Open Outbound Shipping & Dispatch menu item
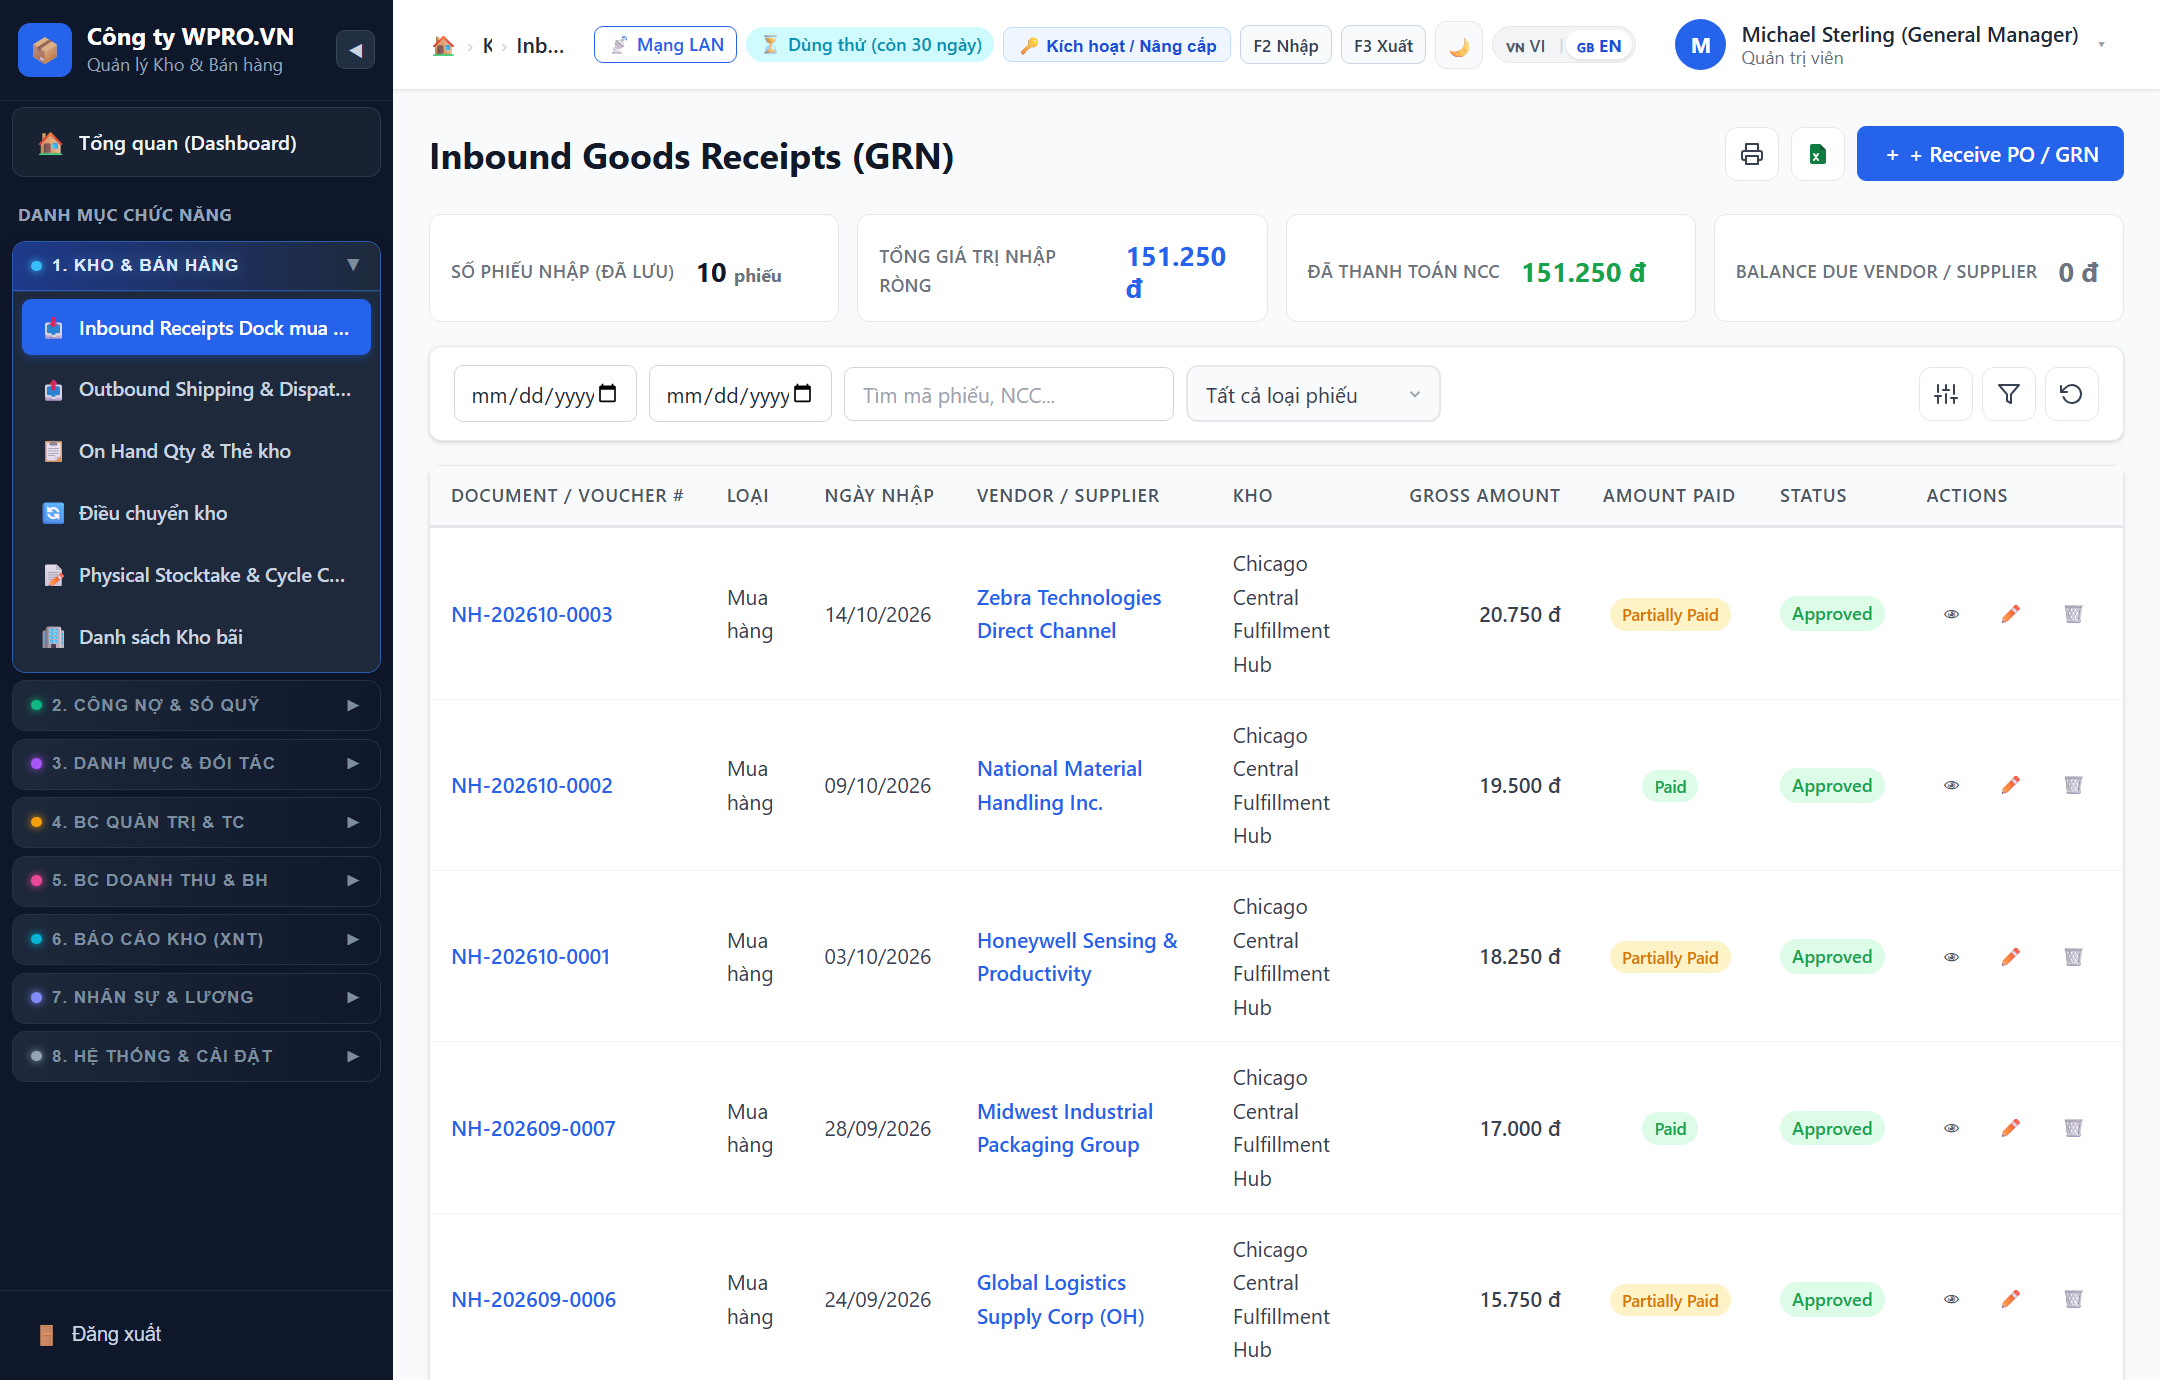The height and width of the screenshot is (1380, 2160). click(x=196, y=389)
